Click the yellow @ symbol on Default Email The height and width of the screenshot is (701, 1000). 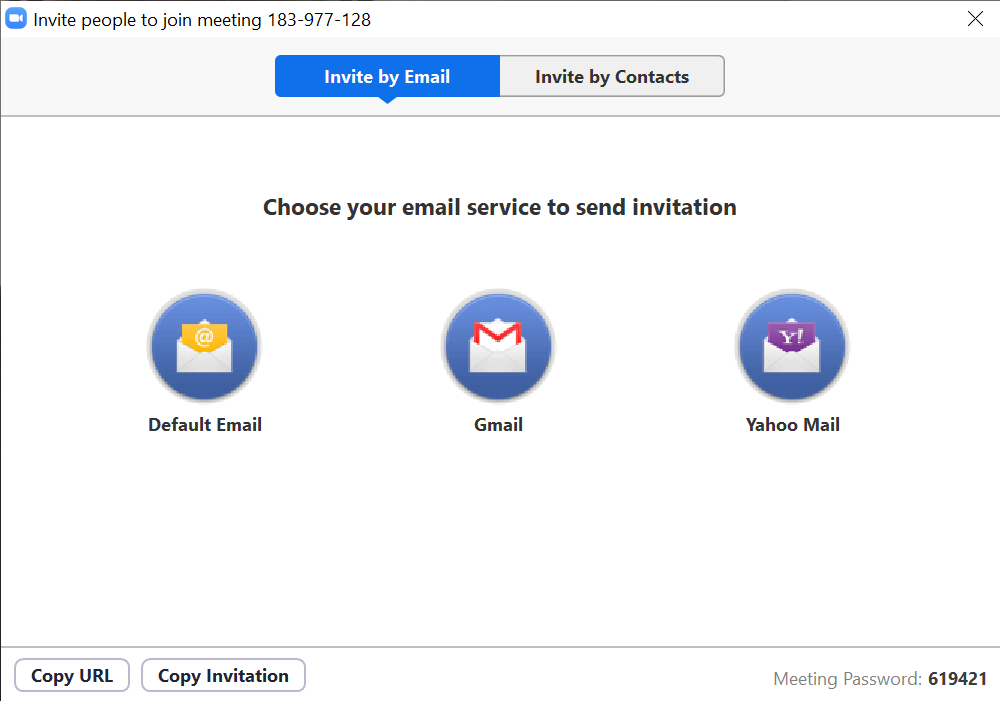(x=204, y=336)
